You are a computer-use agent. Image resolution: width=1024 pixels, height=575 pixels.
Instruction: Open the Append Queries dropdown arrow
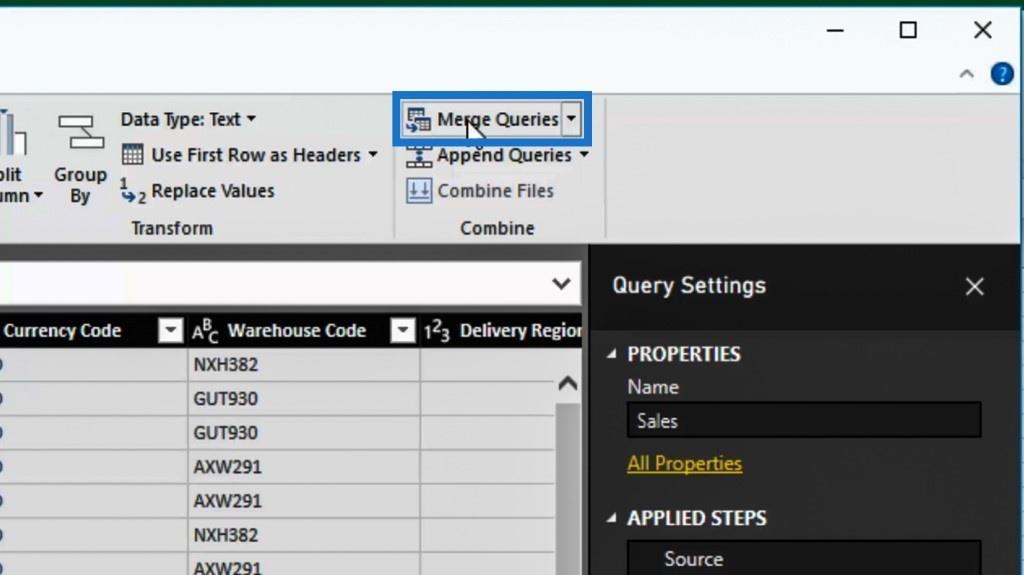point(584,155)
